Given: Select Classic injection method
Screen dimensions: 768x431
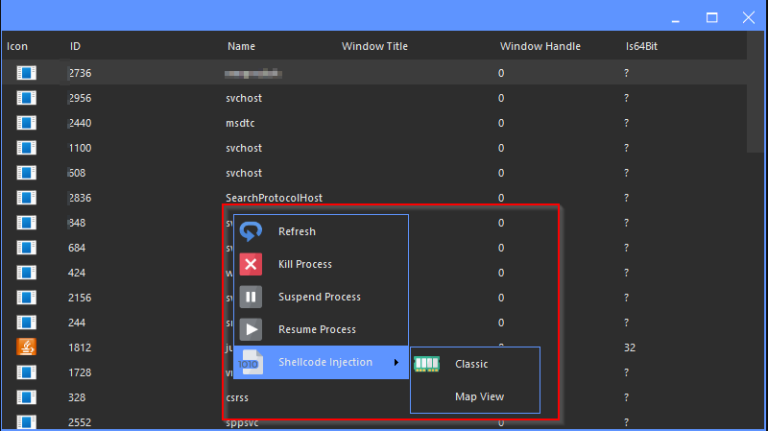Looking at the screenshot, I should [471, 364].
